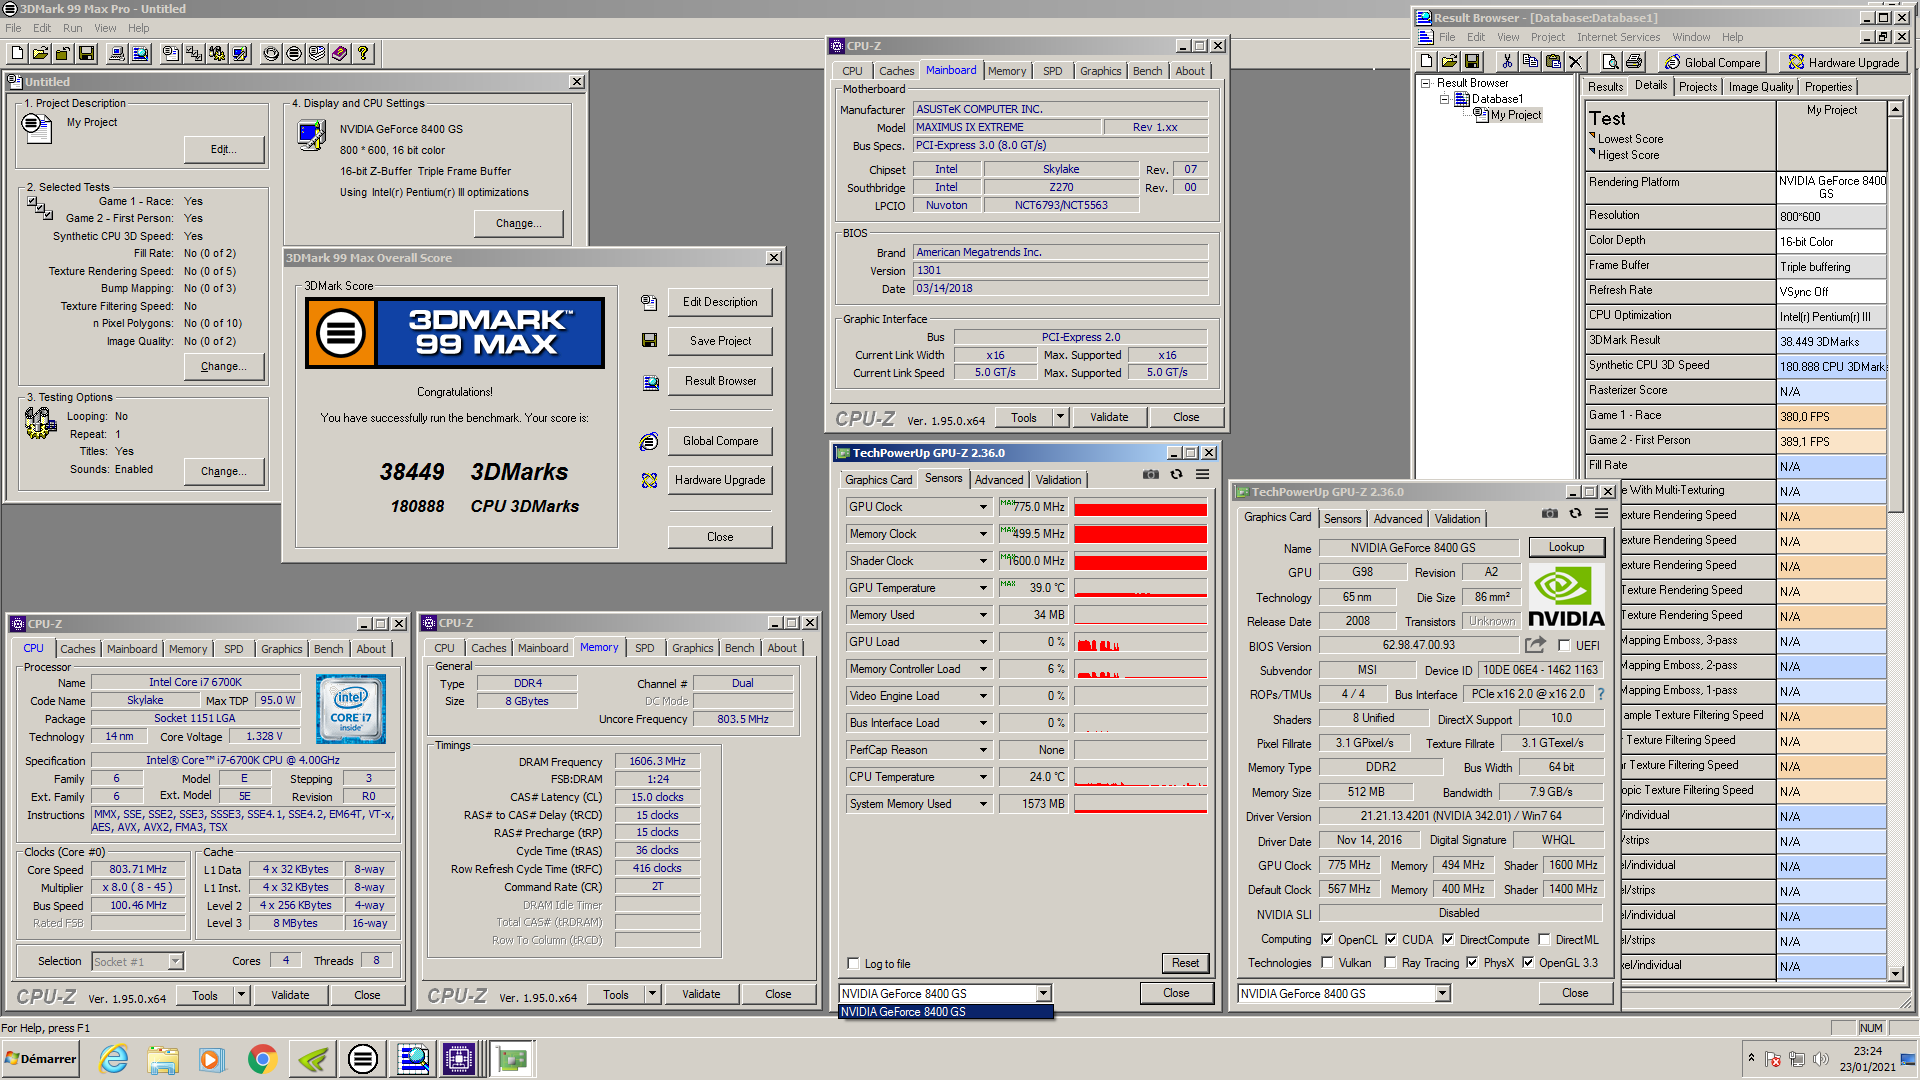The height and width of the screenshot is (1082, 1920).
Task: Click Copy icon in Result Browser toolbar
Action: 1530,62
